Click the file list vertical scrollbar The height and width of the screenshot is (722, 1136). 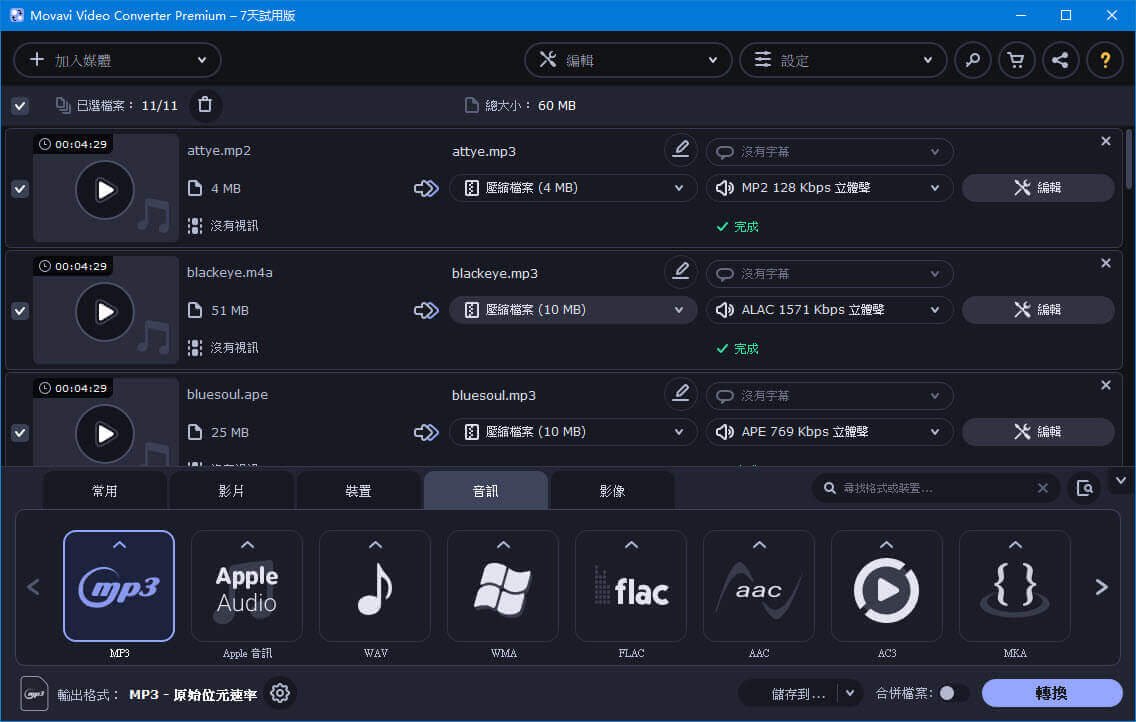click(x=1128, y=159)
